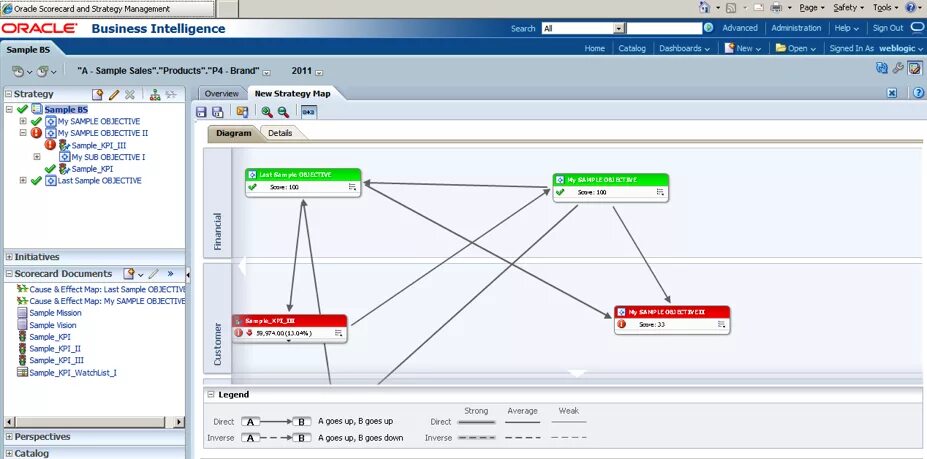Viewport: 927px width, 459px height.
Task: Click the left pane horizontal scrollbar right arrow
Action: [179, 422]
